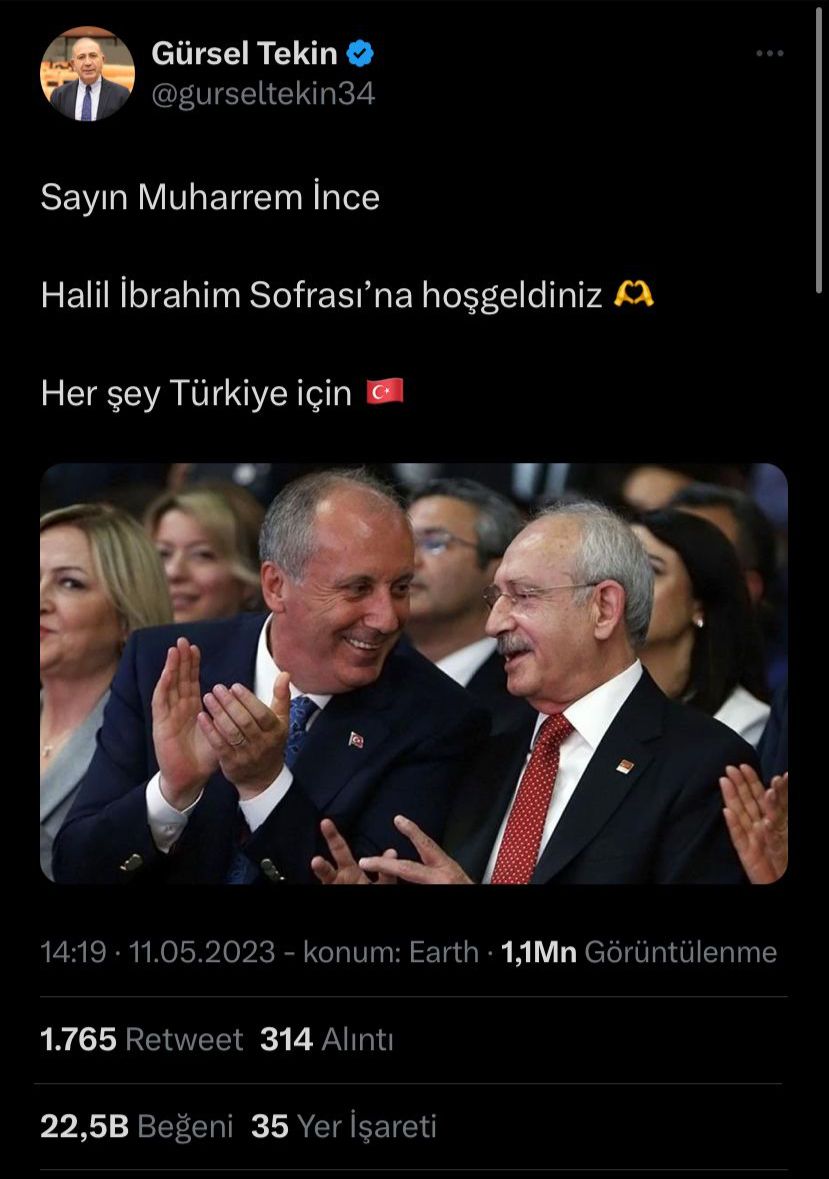Click the vertical scrollbar on right edge
The image size is (829, 1179).
tap(818, 150)
